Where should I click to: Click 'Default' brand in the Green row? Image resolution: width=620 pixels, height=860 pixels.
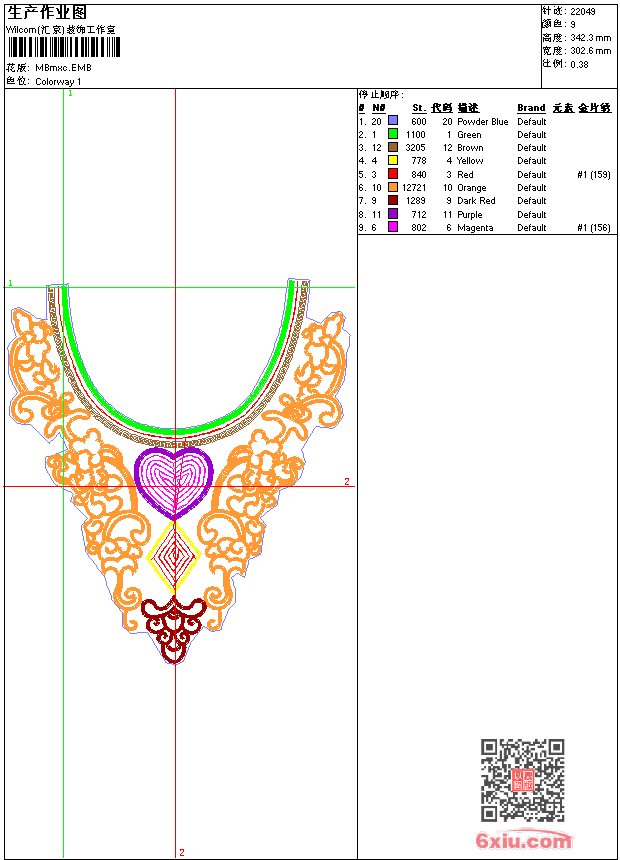[x=532, y=134]
